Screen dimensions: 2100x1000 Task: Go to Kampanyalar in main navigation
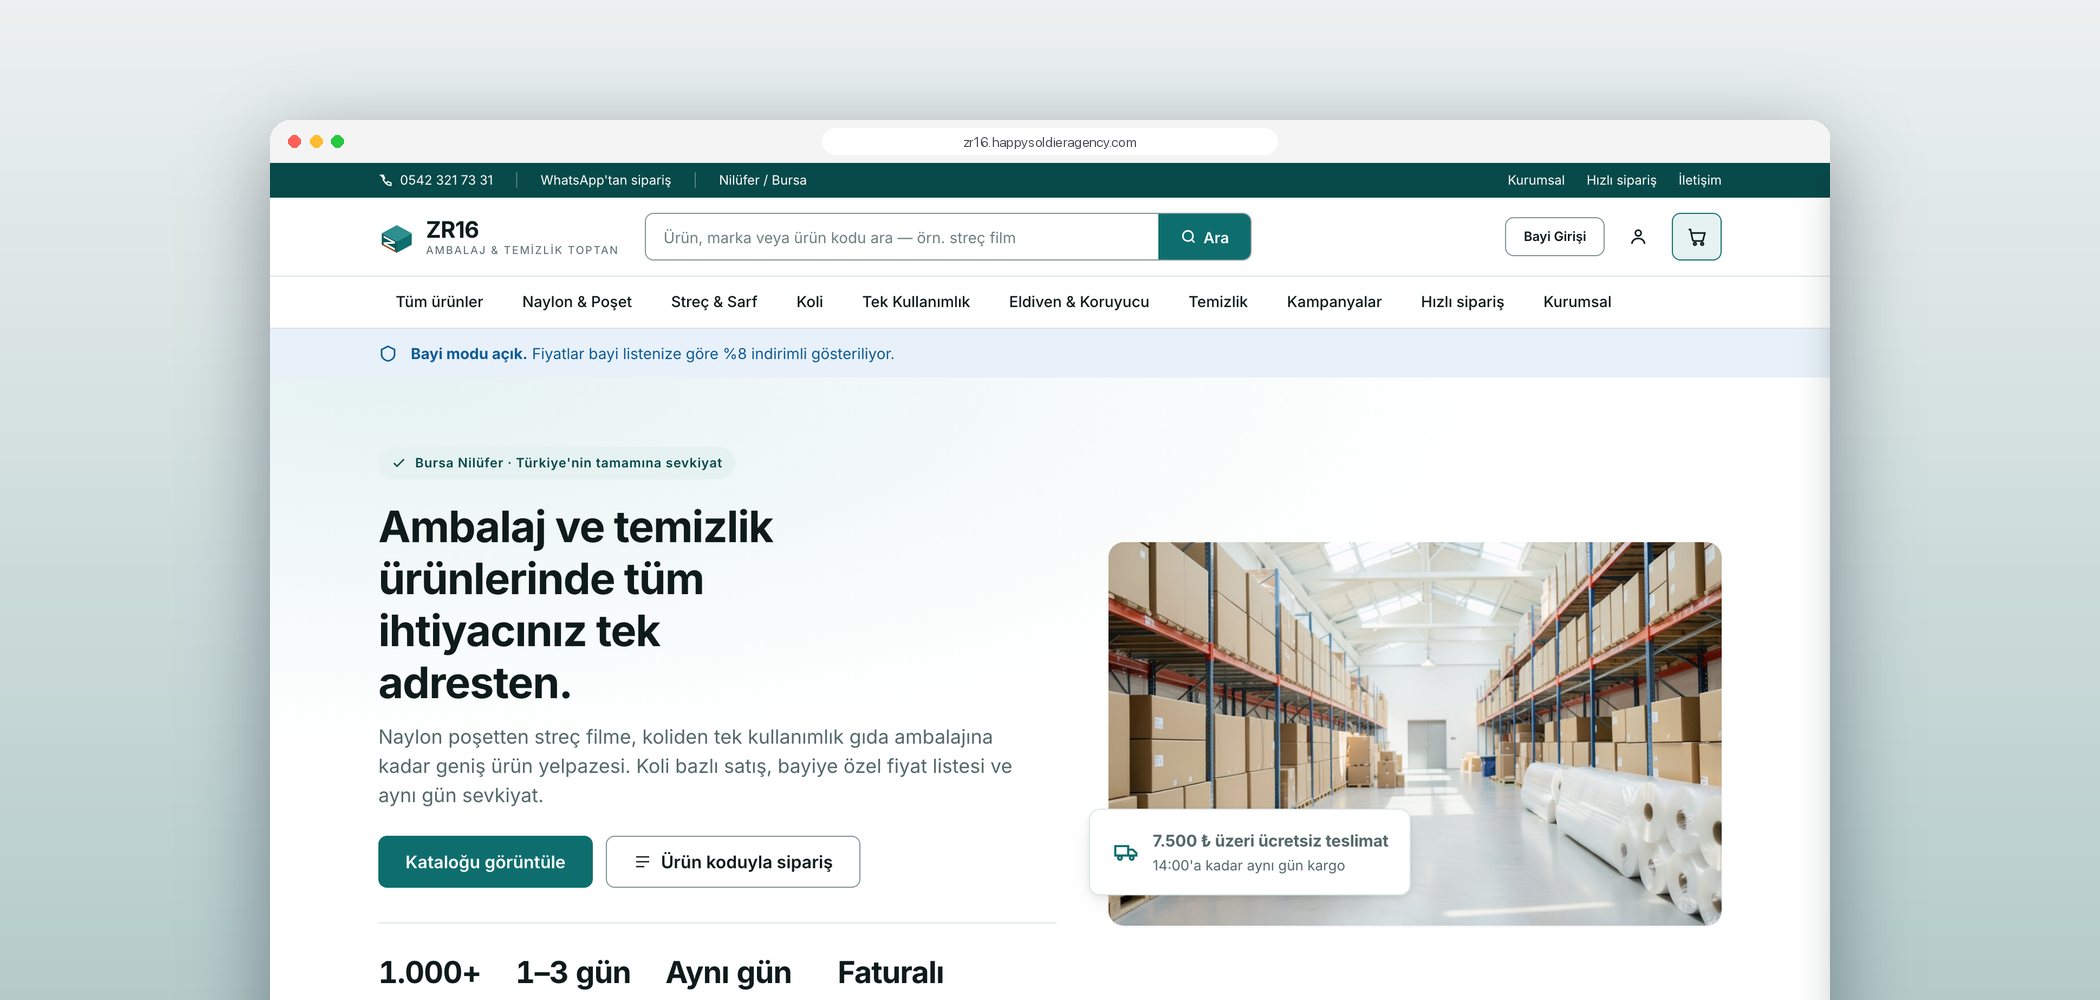click(1334, 302)
